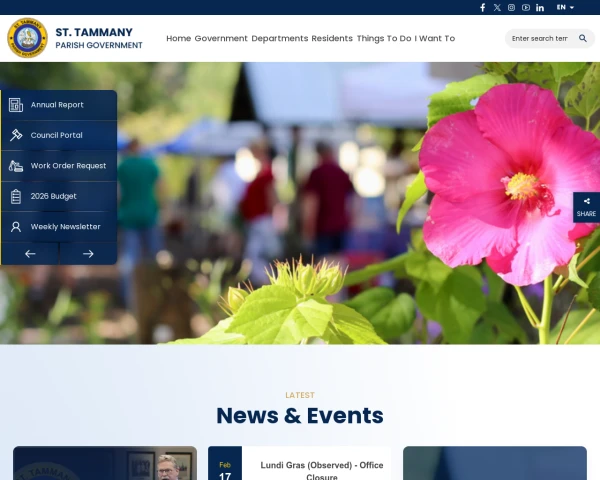Click the St. Tammany Parish seal logo
Image resolution: width=600 pixels, height=480 pixels.
tap(28, 38)
